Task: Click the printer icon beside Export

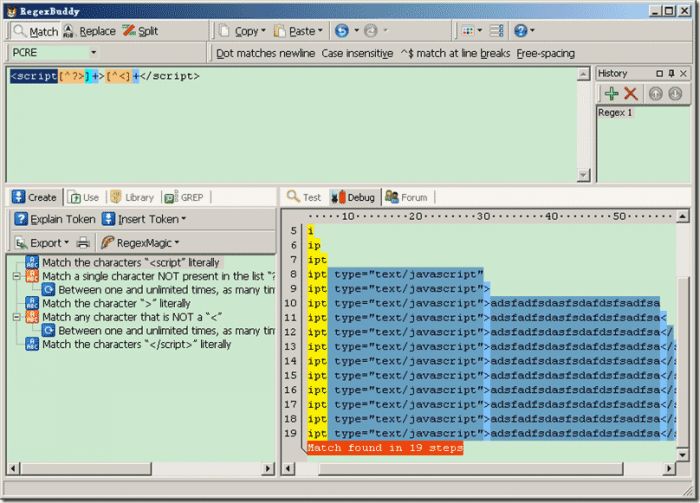Action: [x=84, y=242]
